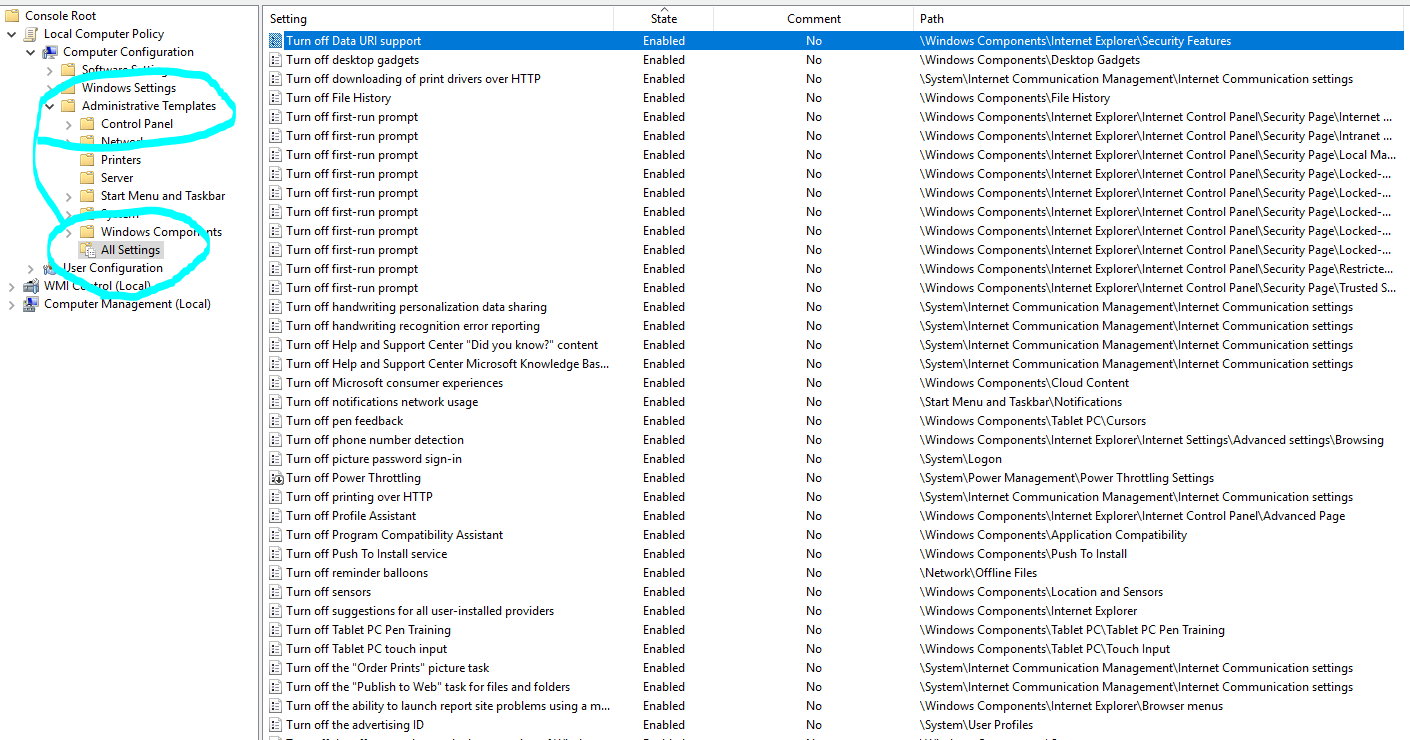The height and width of the screenshot is (740, 1410).
Task: Click the Administrative Templates folder icon
Action: (x=69, y=106)
